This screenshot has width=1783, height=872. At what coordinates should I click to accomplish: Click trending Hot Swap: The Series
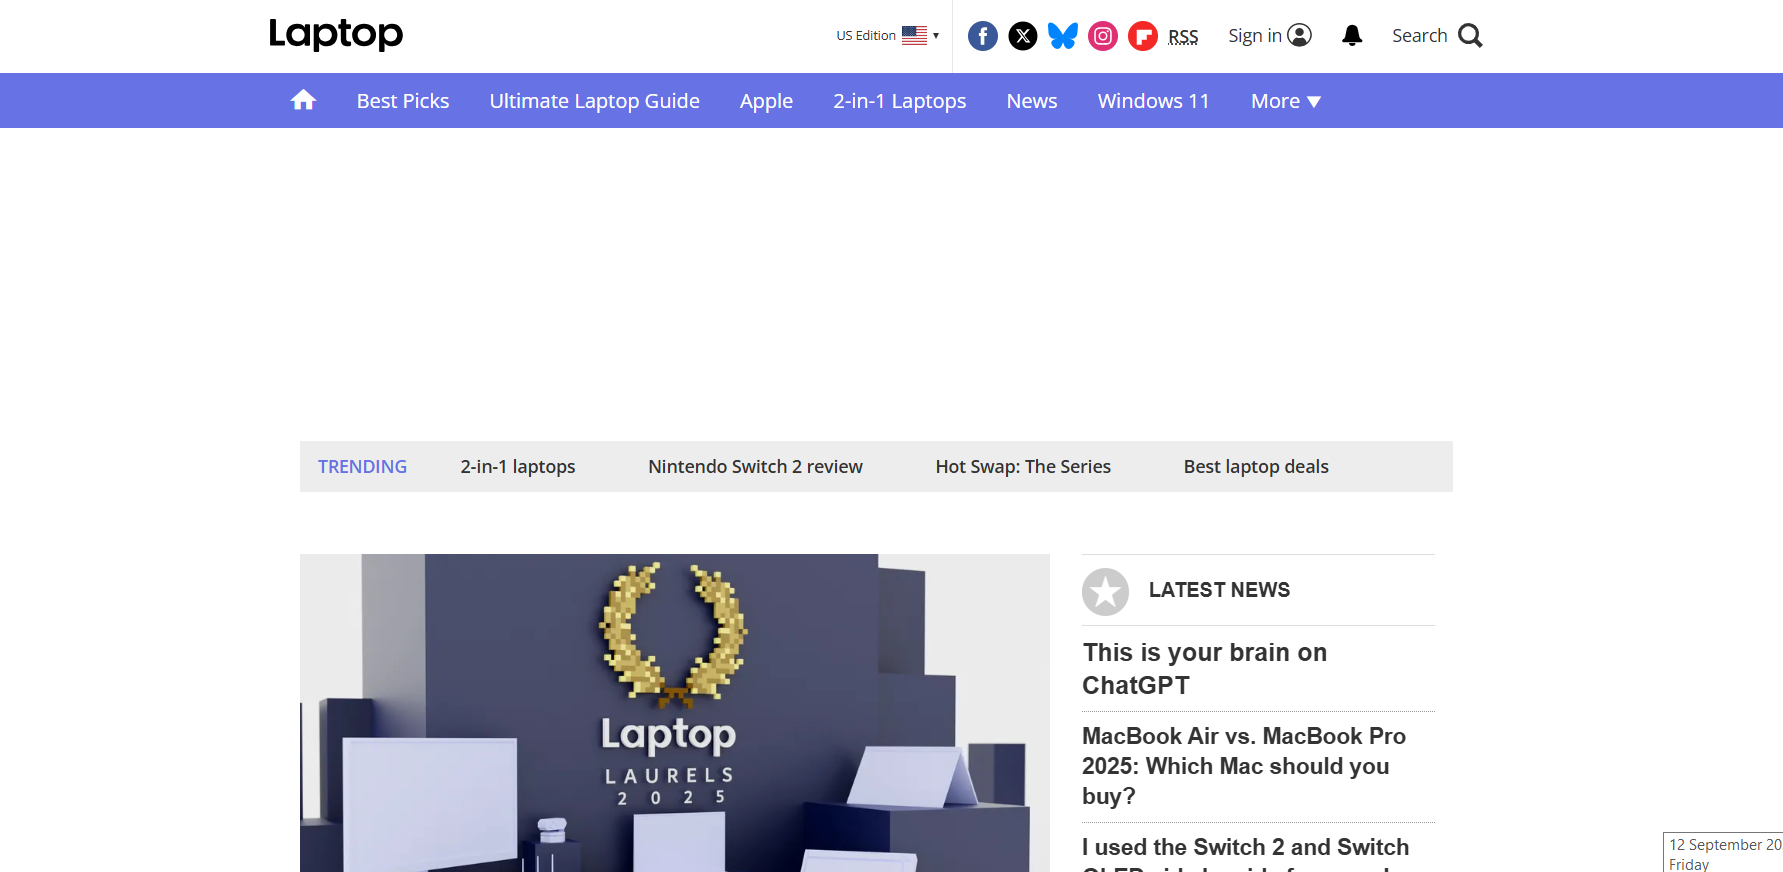coord(1023,467)
